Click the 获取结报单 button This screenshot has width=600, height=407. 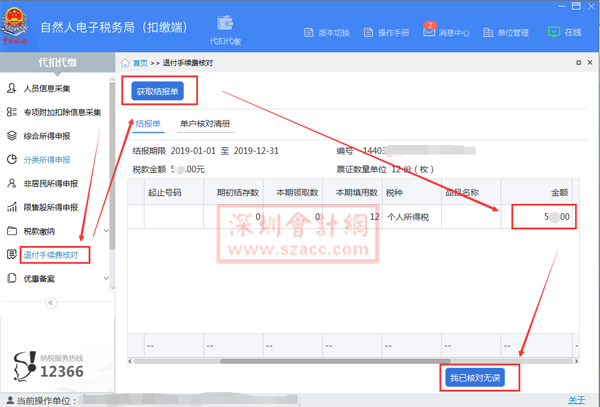[158, 92]
